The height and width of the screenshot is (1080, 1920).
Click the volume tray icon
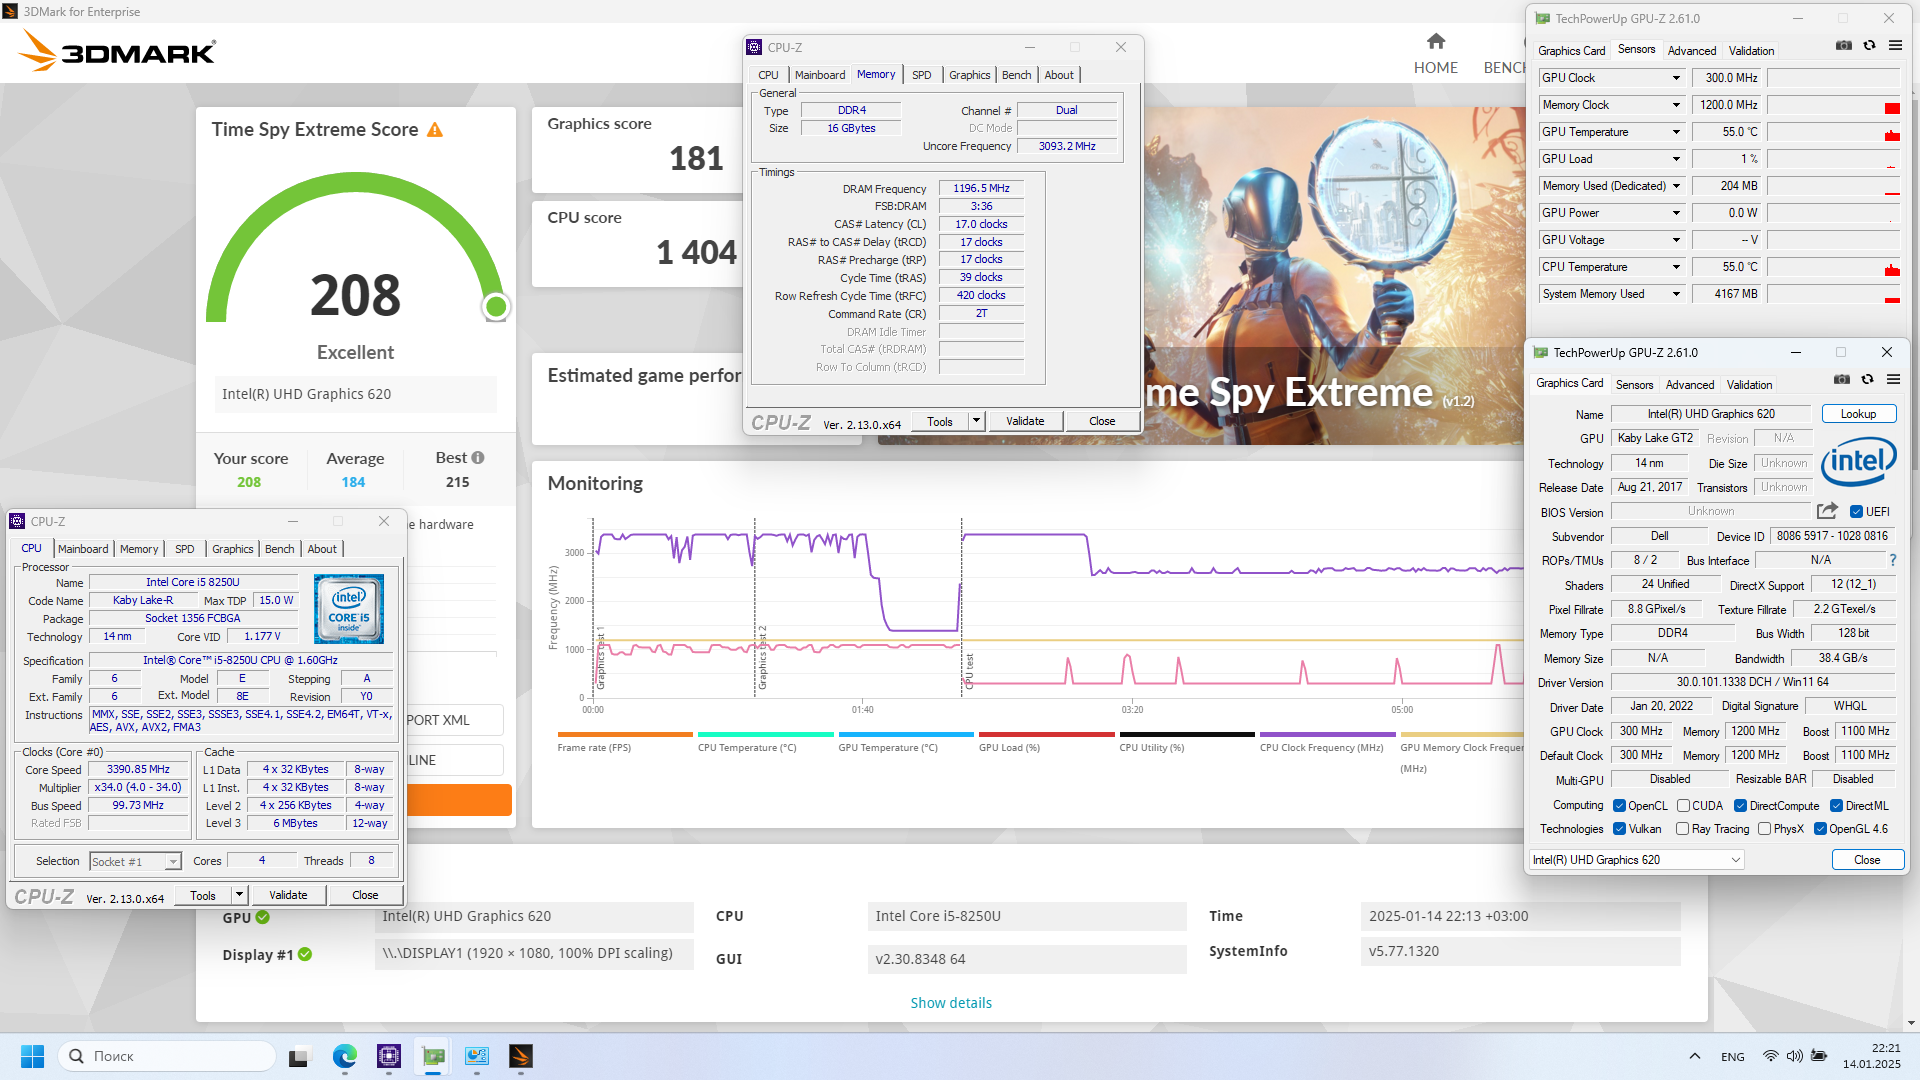1794,1056
